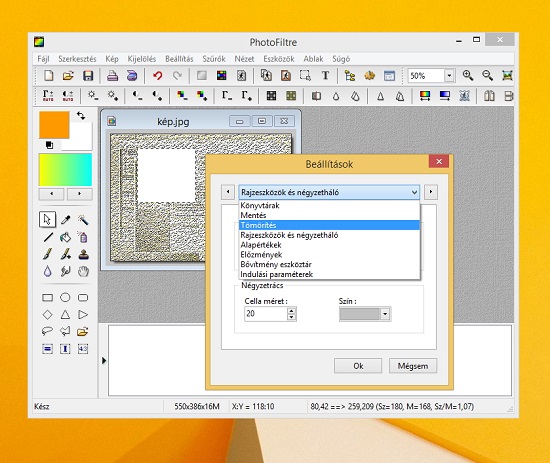550x463 pixels.
Task: Open the zoom percentage 50% dropdown
Action: pyautogui.click(x=449, y=75)
